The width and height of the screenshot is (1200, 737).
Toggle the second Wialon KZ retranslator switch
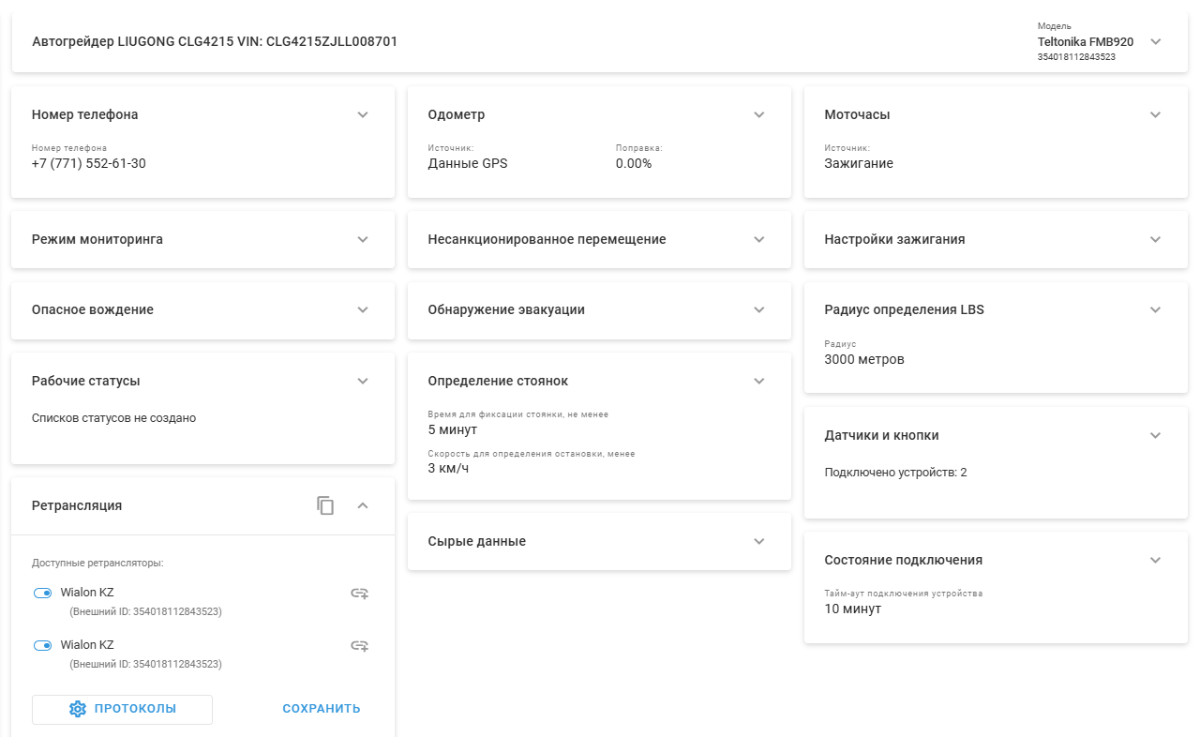click(42, 645)
